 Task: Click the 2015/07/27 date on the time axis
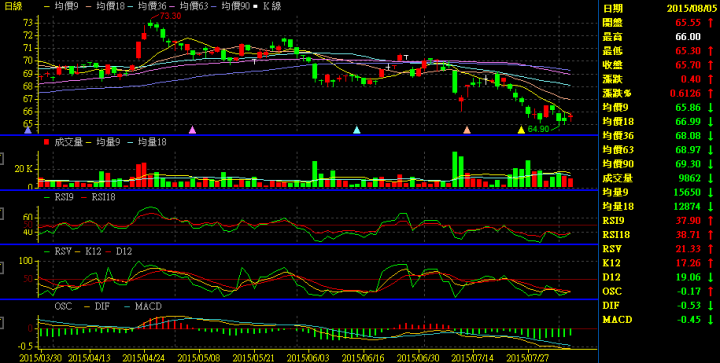[x=528, y=357]
